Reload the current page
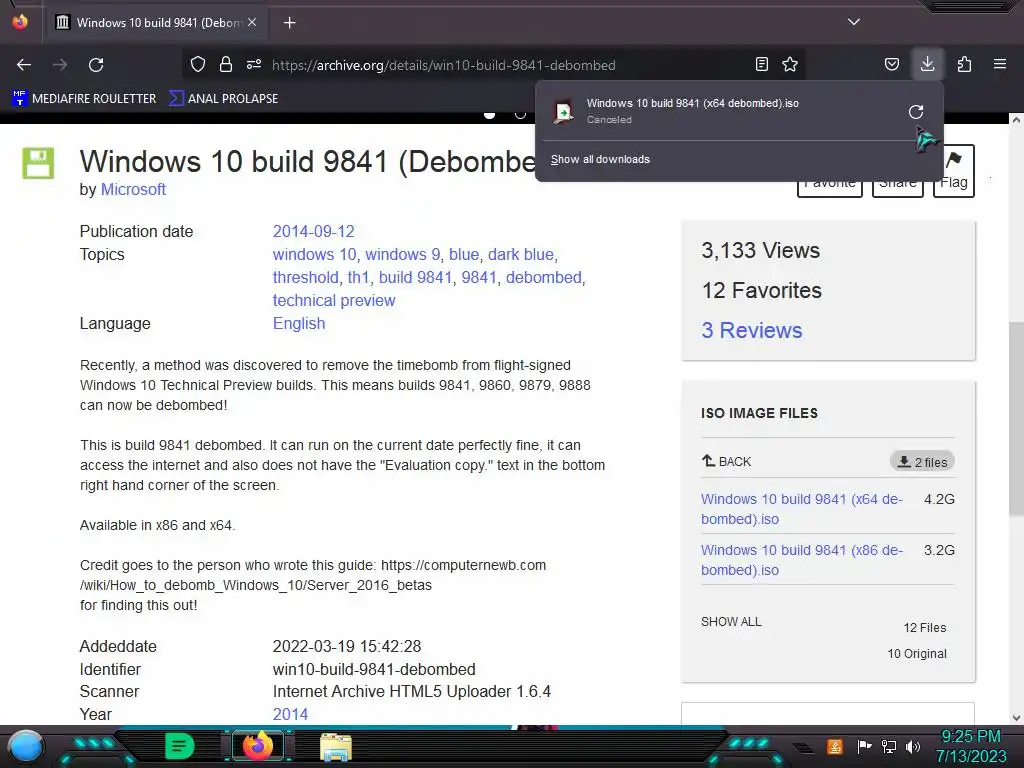Image resolution: width=1024 pixels, height=768 pixels. coord(96,65)
